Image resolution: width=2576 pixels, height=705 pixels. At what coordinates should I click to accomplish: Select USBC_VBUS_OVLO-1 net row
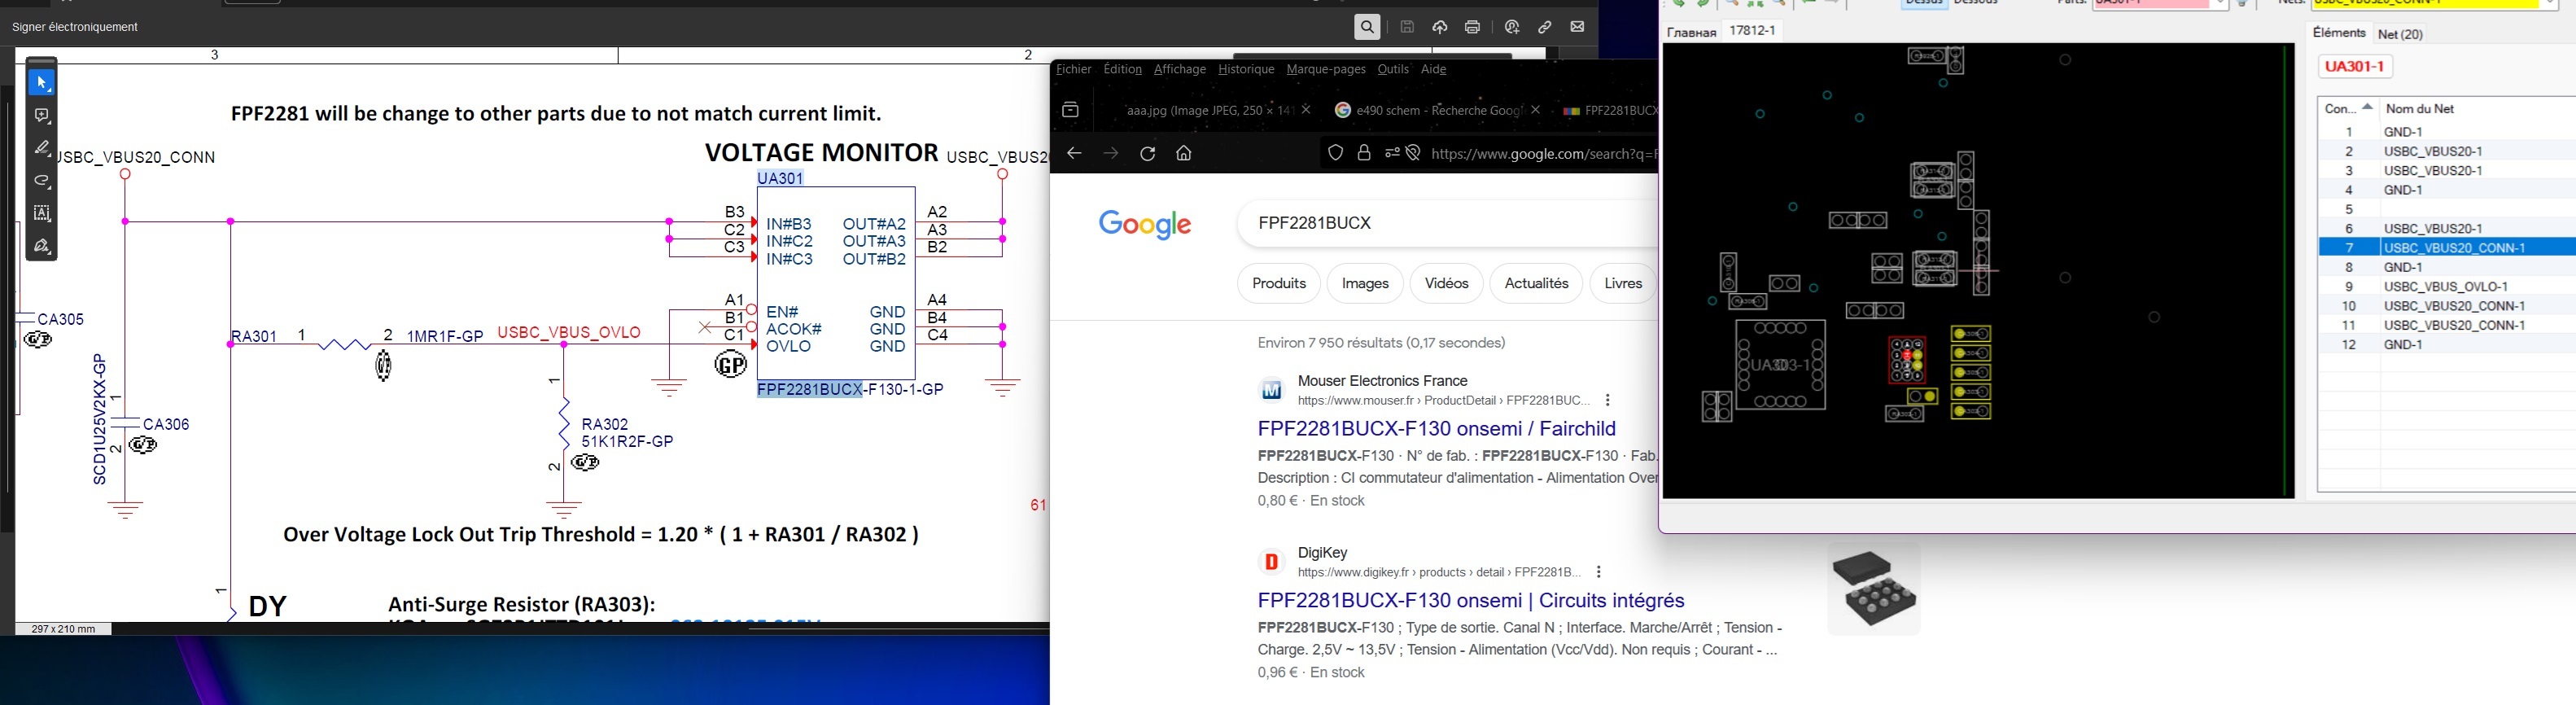[2447, 287]
